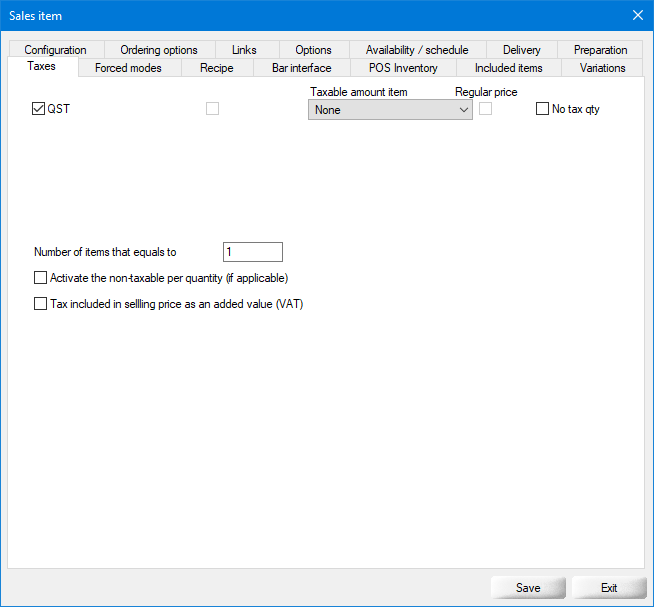Select the Options tab
Screen dimensions: 654x607
[x=313, y=50]
